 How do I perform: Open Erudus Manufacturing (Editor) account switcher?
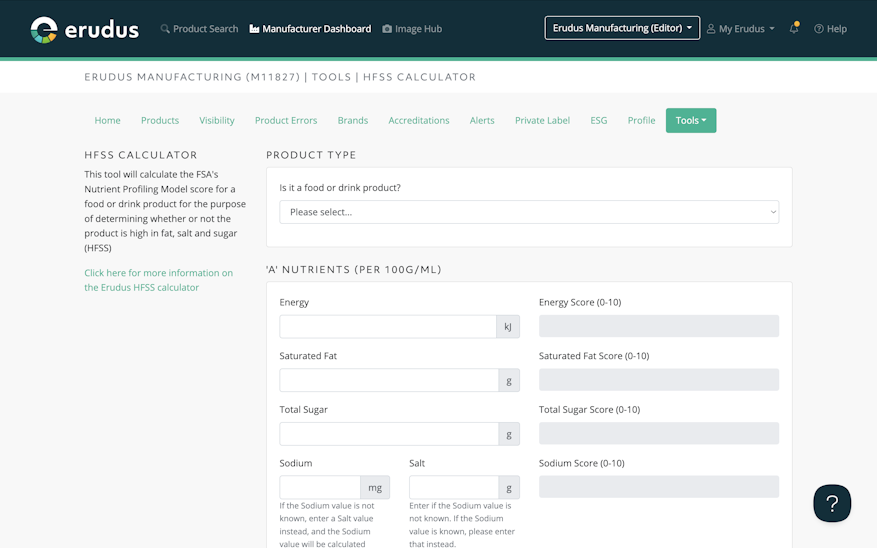pyautogui.click(x=622, y=28)
